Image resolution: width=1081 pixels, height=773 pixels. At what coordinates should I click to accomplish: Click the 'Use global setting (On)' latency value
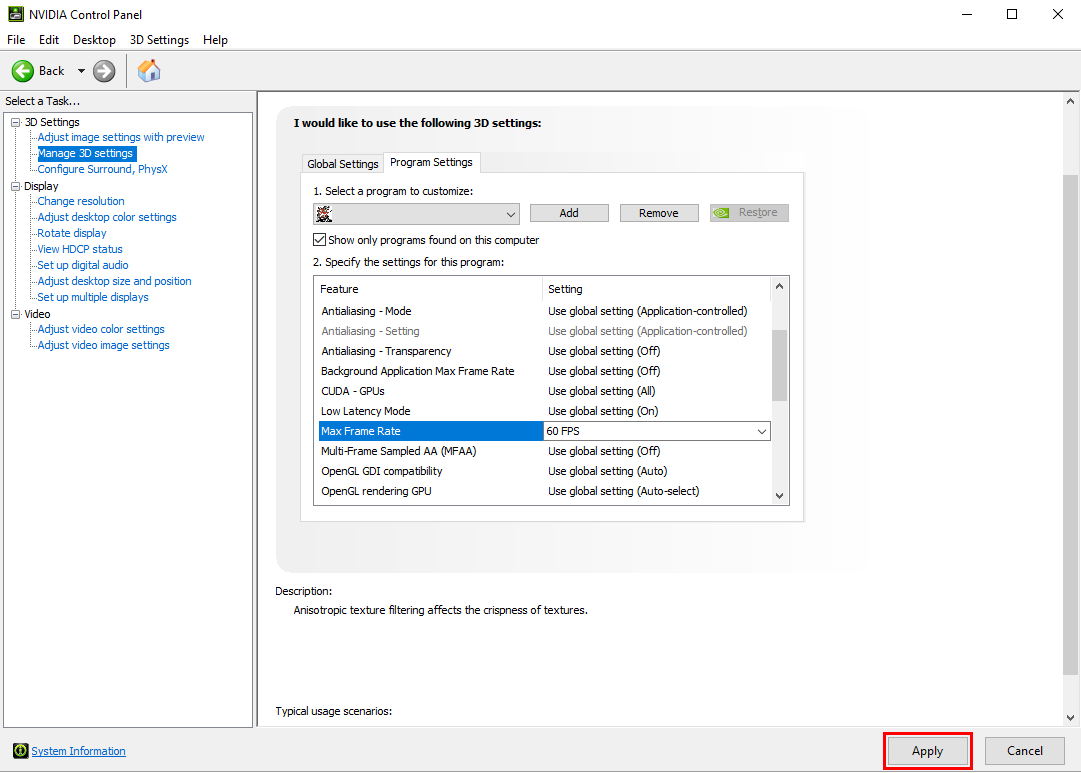(x=603, y=411)
